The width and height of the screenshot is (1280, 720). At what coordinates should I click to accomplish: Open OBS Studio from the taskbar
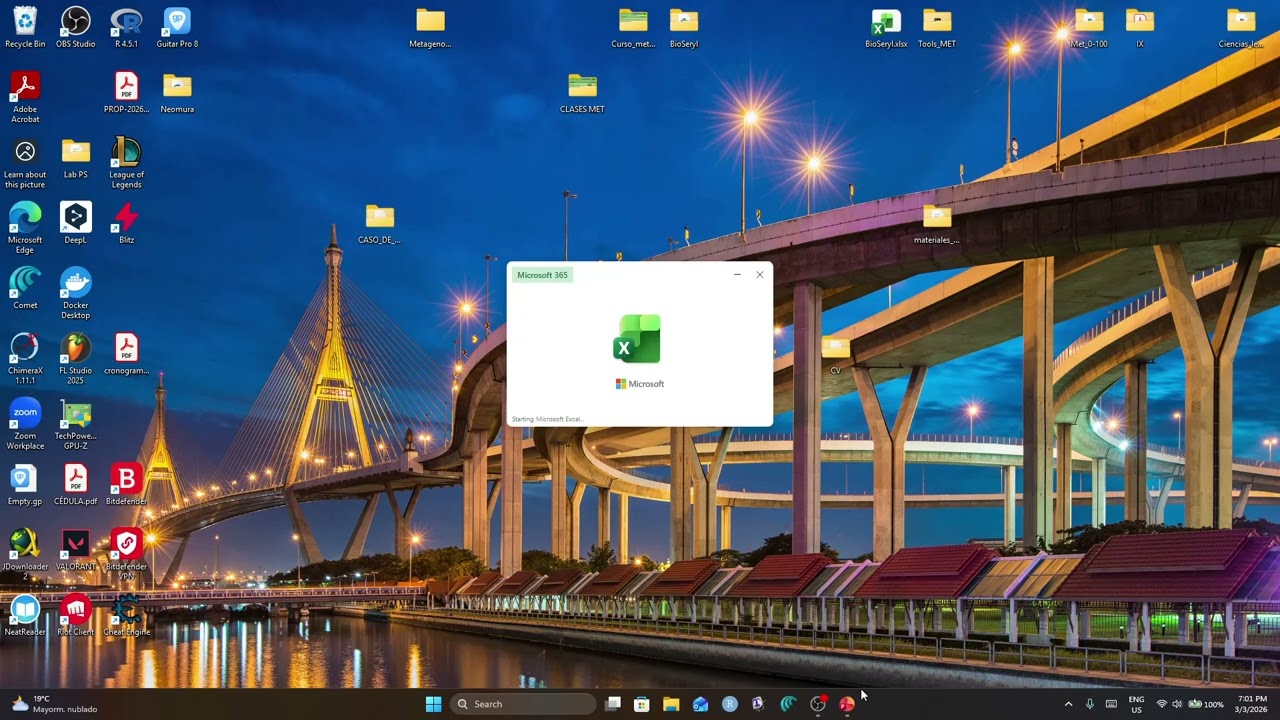pyautogui.click(x=818, y=704)
